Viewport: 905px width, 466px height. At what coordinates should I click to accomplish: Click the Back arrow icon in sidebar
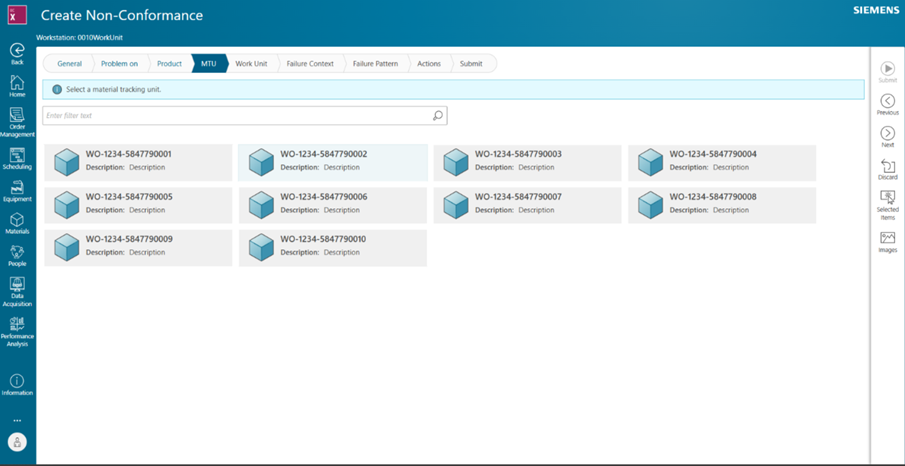[17, 51]
